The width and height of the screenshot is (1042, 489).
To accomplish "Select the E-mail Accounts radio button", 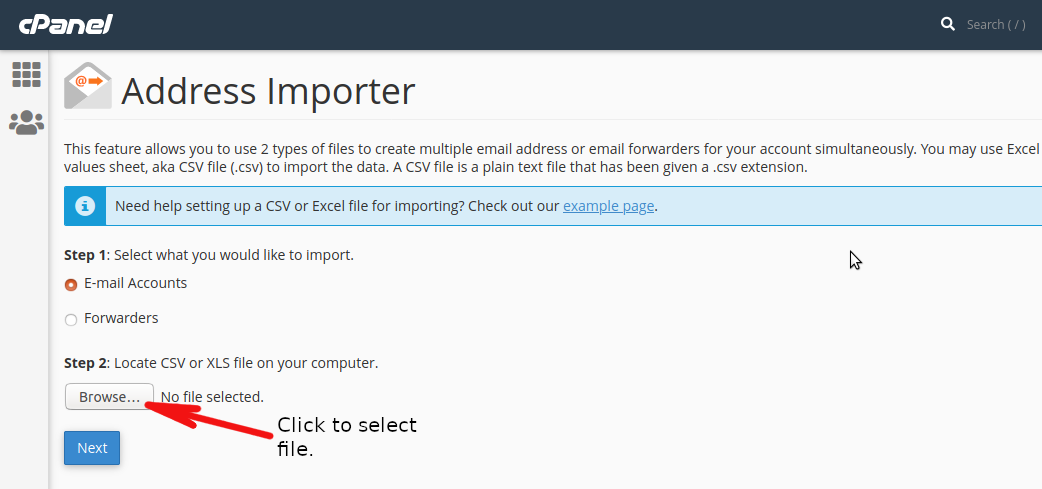I will click(71, 285).
